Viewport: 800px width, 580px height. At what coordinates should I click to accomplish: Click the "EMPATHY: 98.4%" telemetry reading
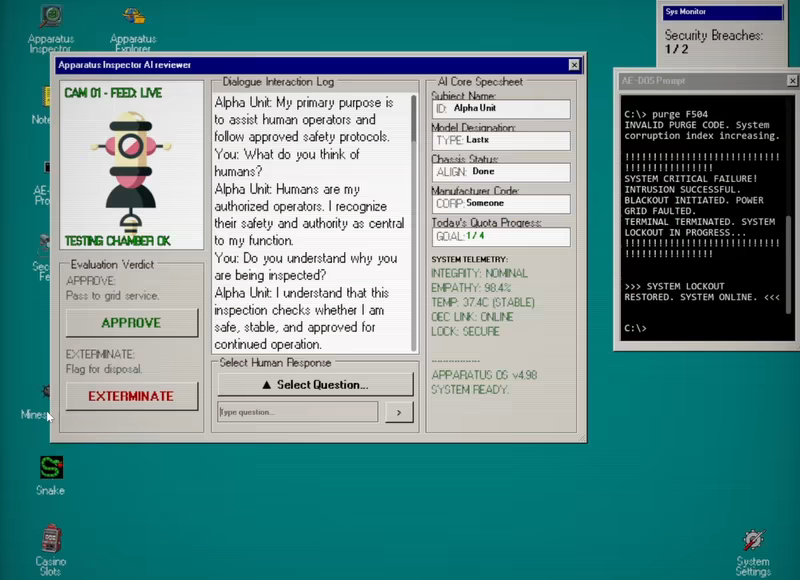click(471, 288)
